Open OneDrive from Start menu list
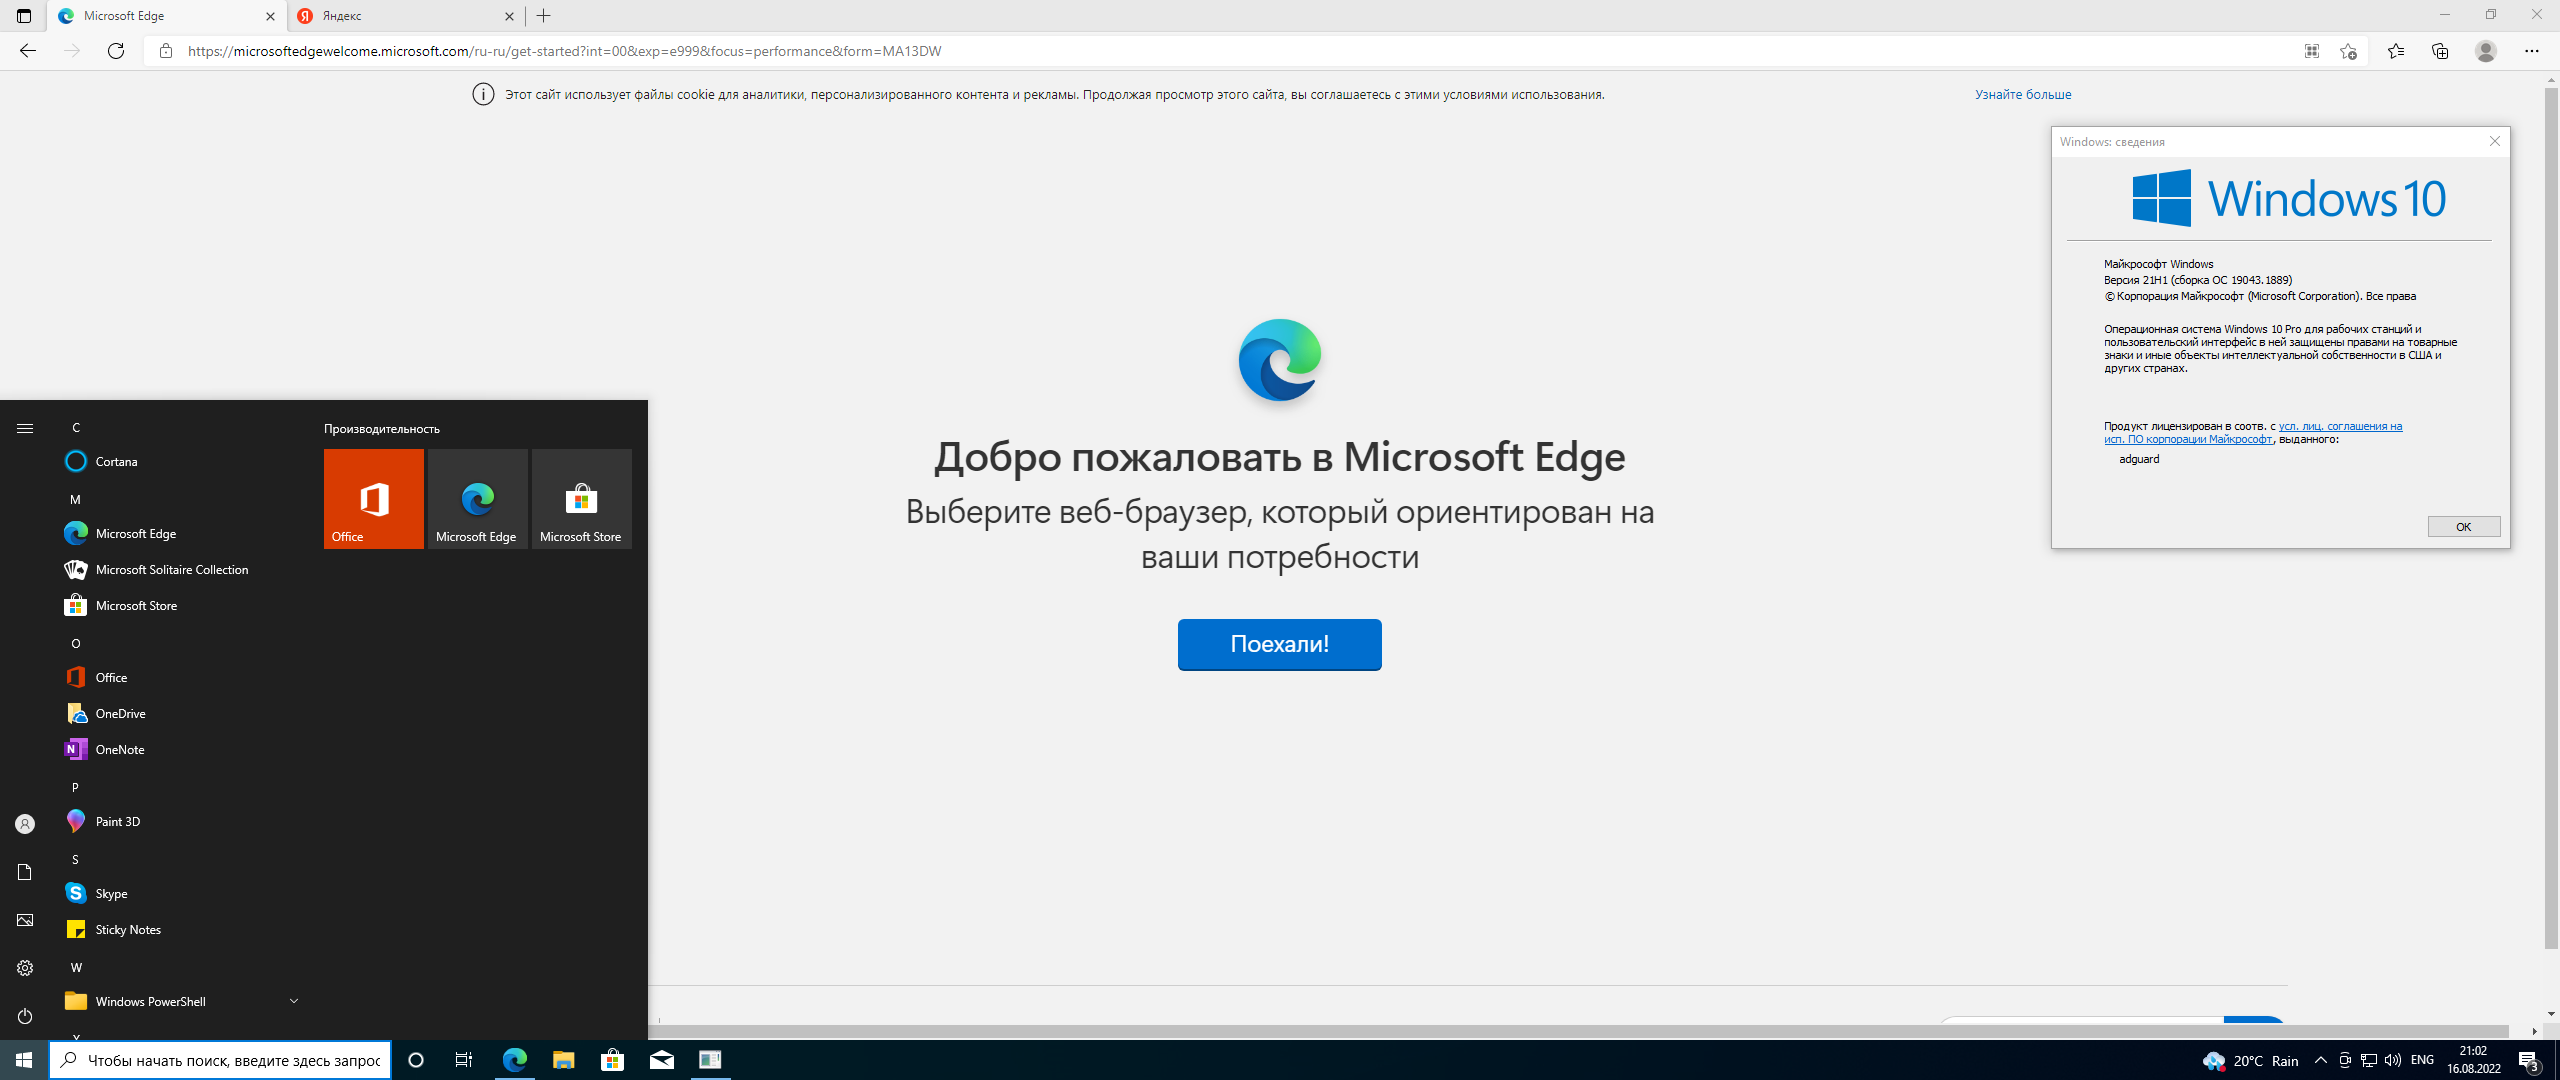2560x1080 pixels. [x=122, y=713]
